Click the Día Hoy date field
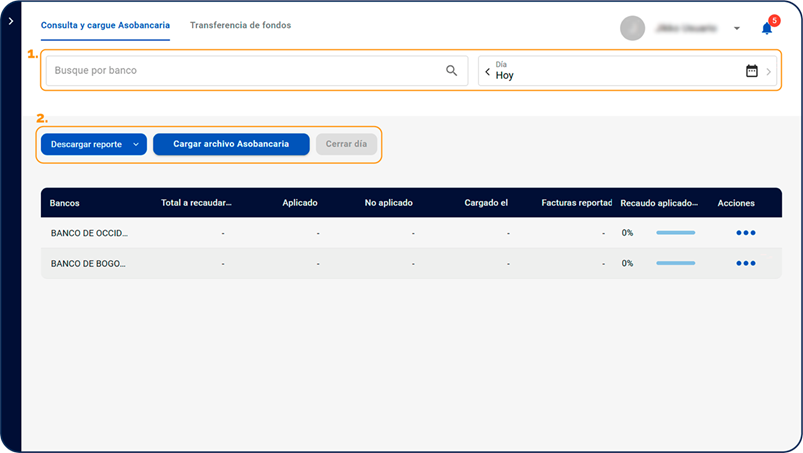 (x=610, y=71)
